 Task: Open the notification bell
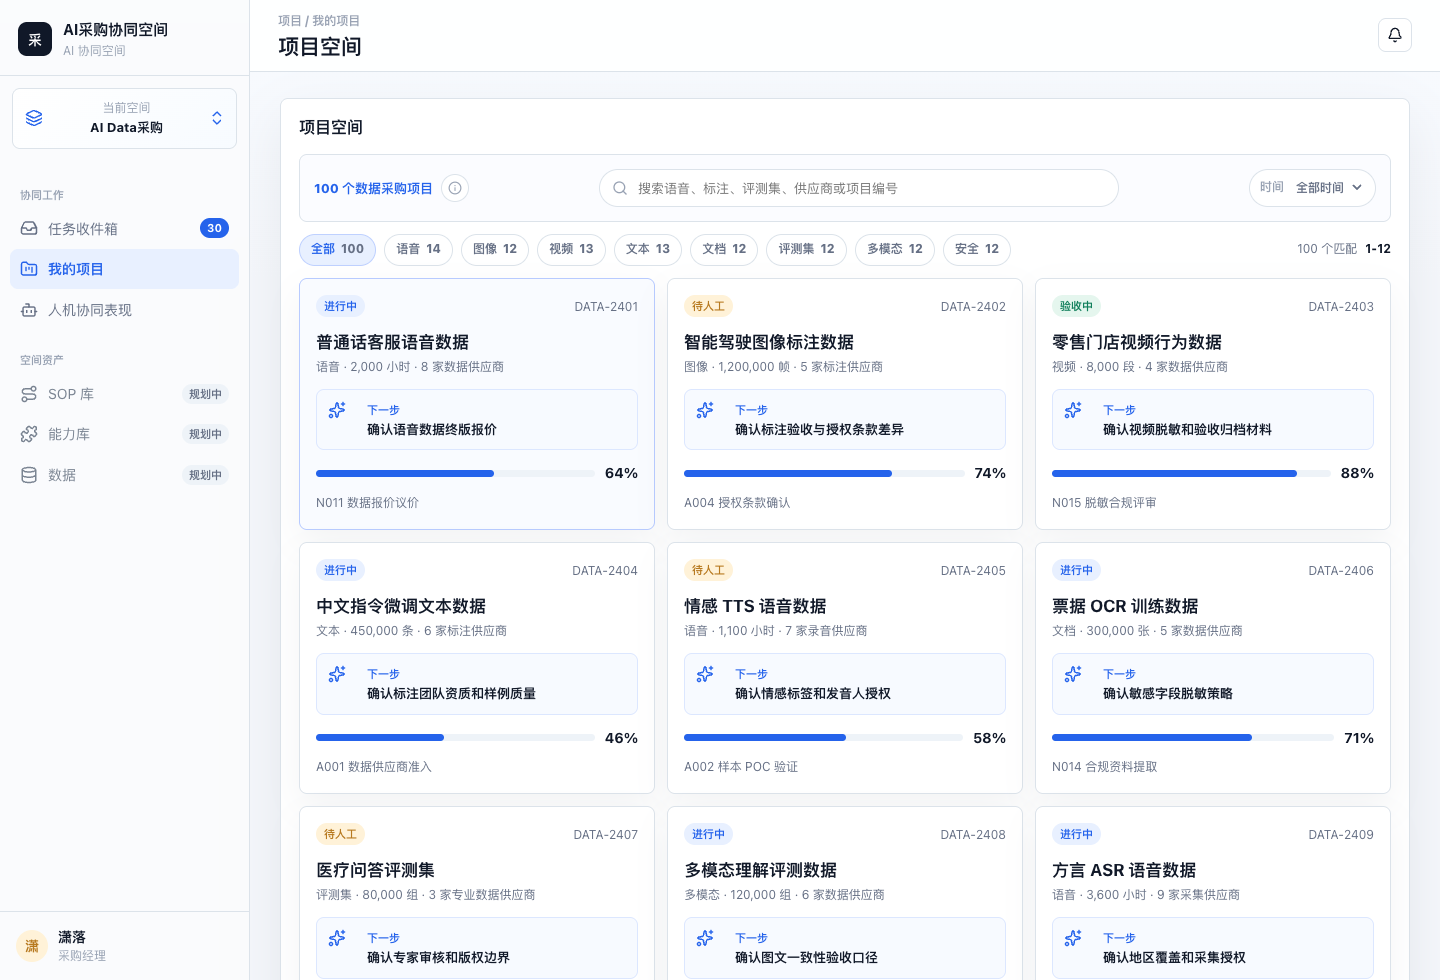tap(1394, 35)
